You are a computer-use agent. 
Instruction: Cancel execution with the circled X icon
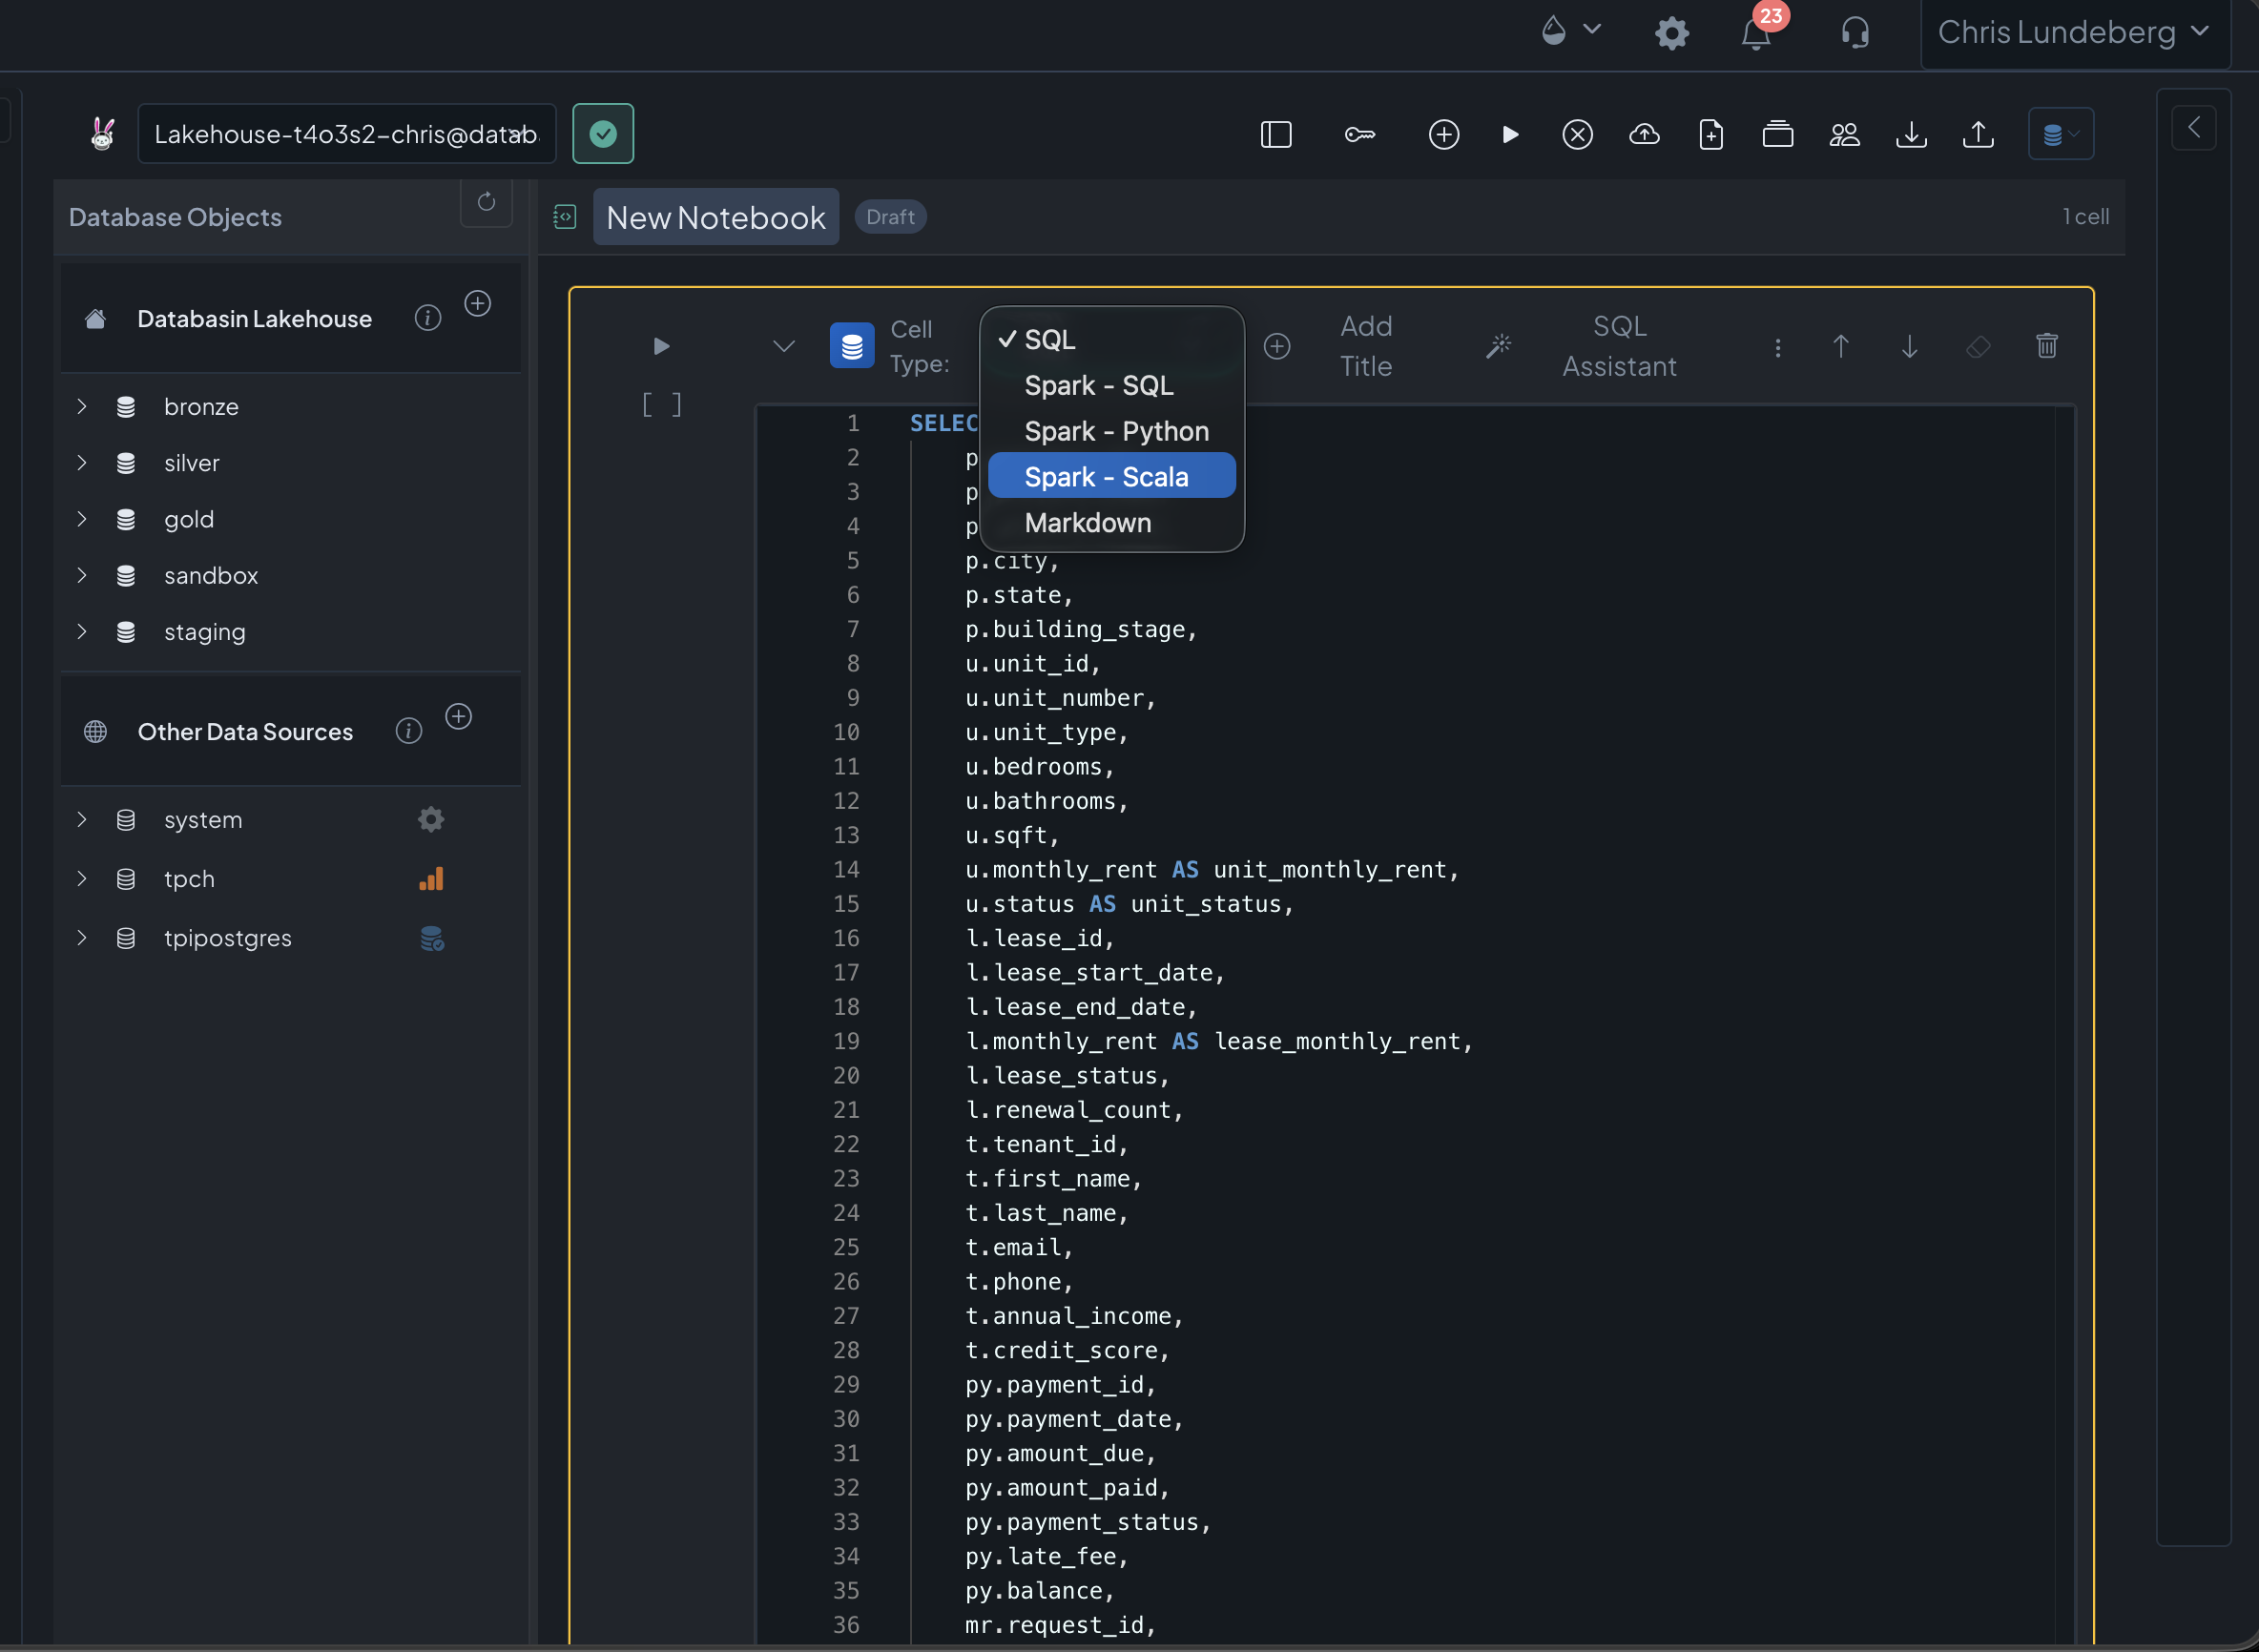click(1577, 134)
